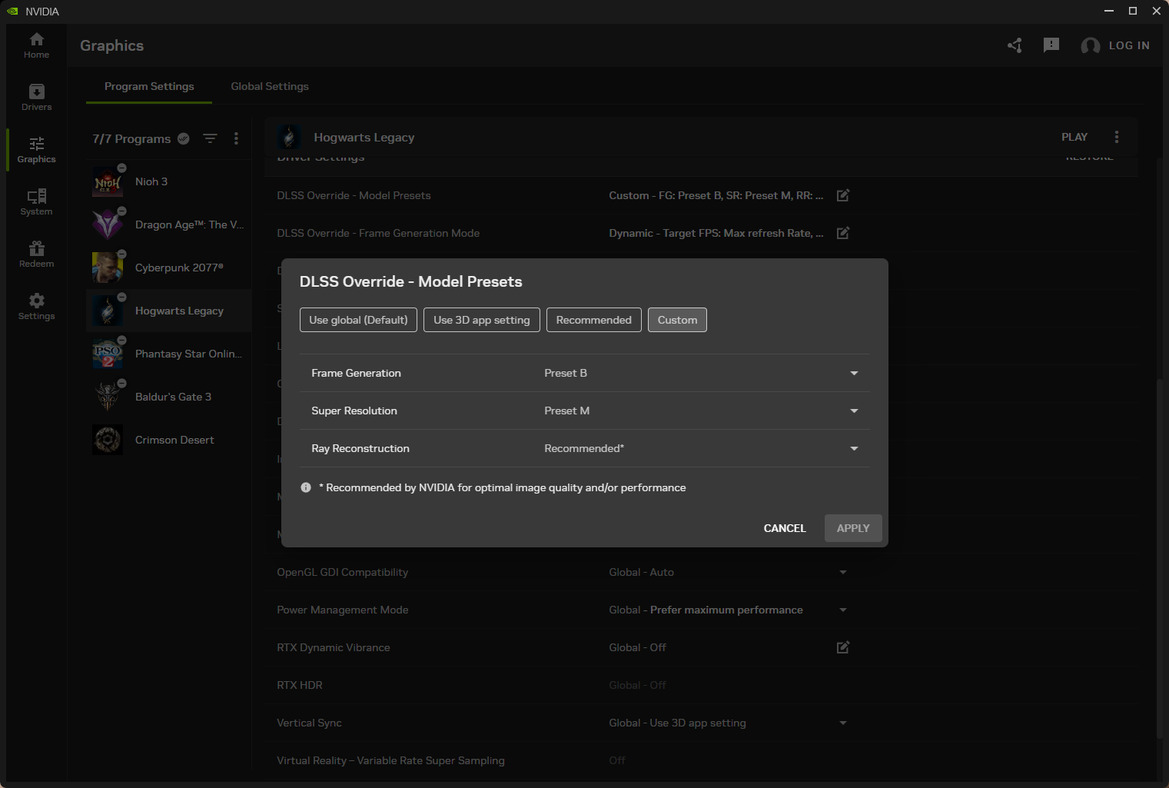The height and width of the screenshot is (788, 1169).
Task: Click the filter icon beside 7/7 Programs
Action: pos(210,139)
